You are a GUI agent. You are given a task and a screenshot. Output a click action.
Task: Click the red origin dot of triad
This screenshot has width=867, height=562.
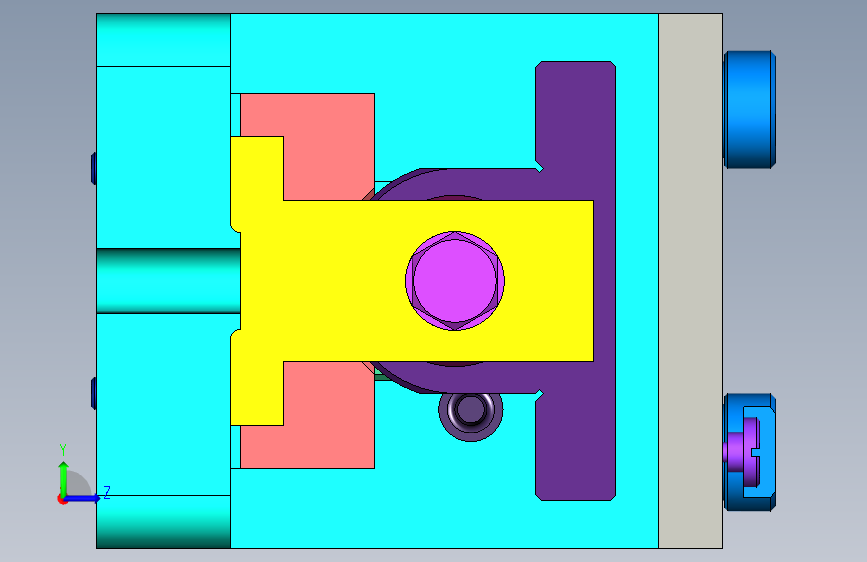coord(62,499)
